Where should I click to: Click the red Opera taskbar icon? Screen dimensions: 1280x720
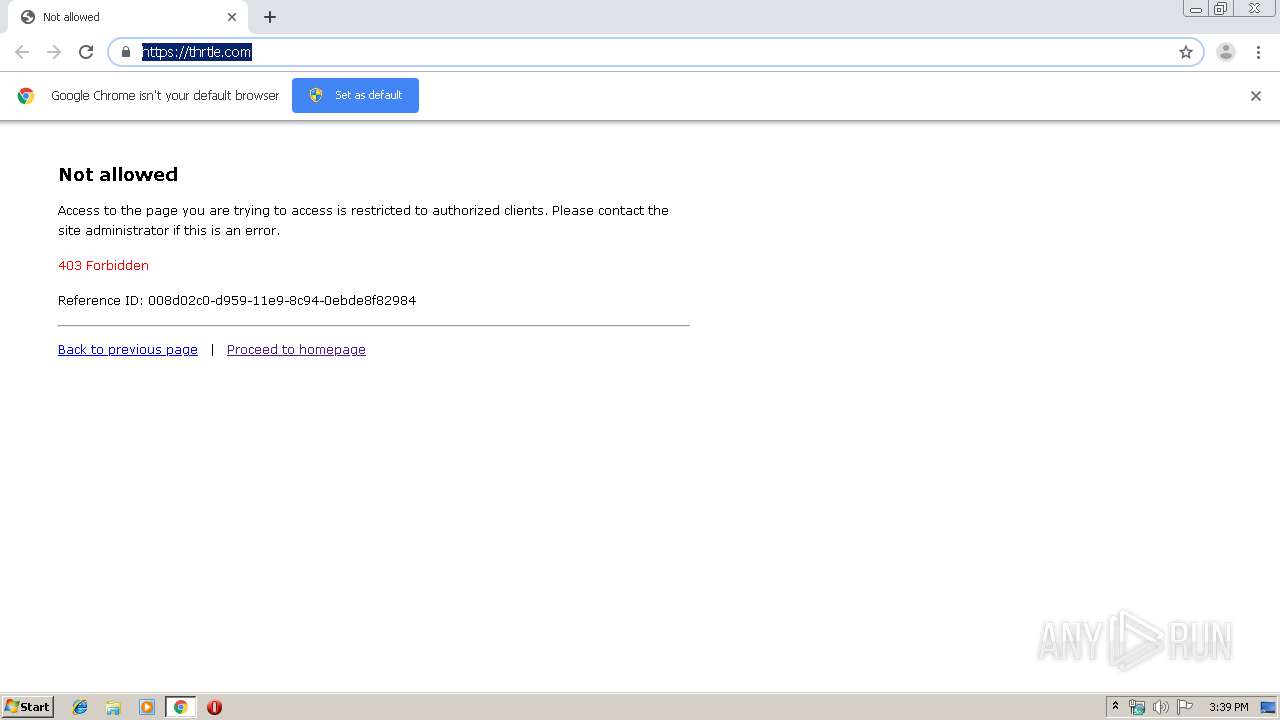(214, 707)
